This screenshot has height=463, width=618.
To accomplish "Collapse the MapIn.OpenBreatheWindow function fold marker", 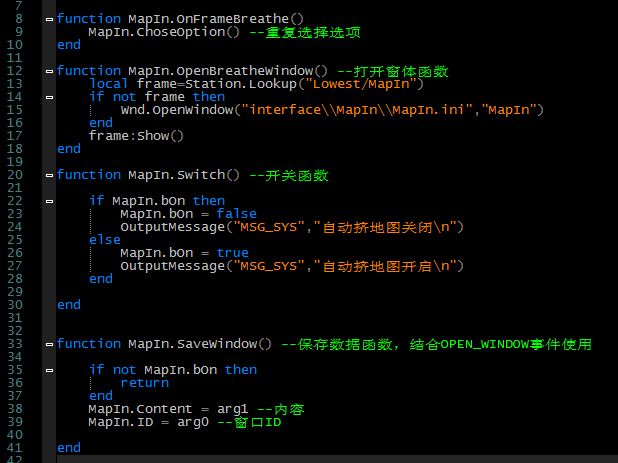I will pyautogui.click(x=49, y=71).
